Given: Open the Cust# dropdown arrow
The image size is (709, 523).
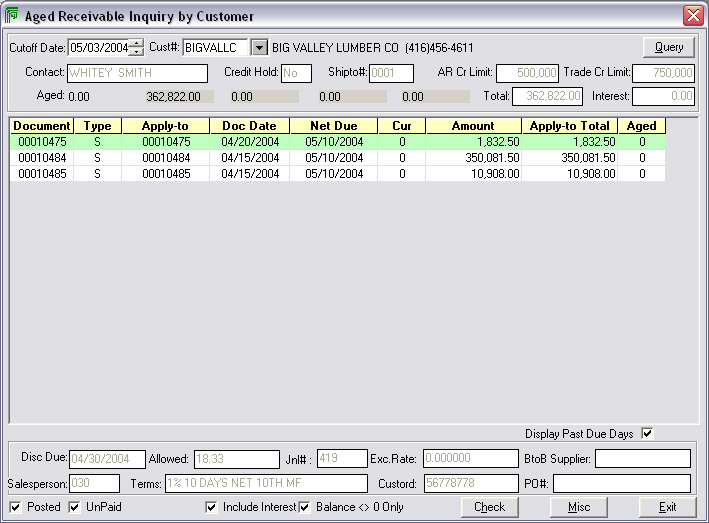Looking at the screenshot, I should click(x=260, y=47).
